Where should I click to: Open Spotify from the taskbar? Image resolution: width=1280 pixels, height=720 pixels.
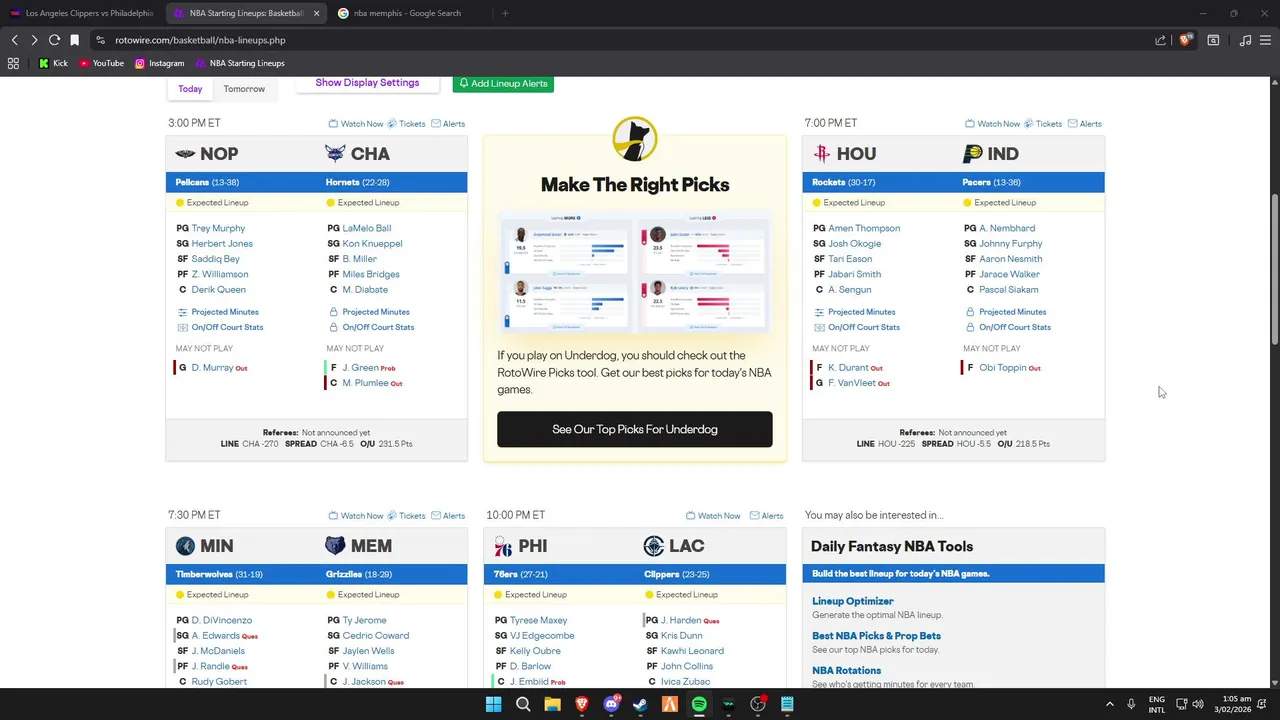[699, 704]
